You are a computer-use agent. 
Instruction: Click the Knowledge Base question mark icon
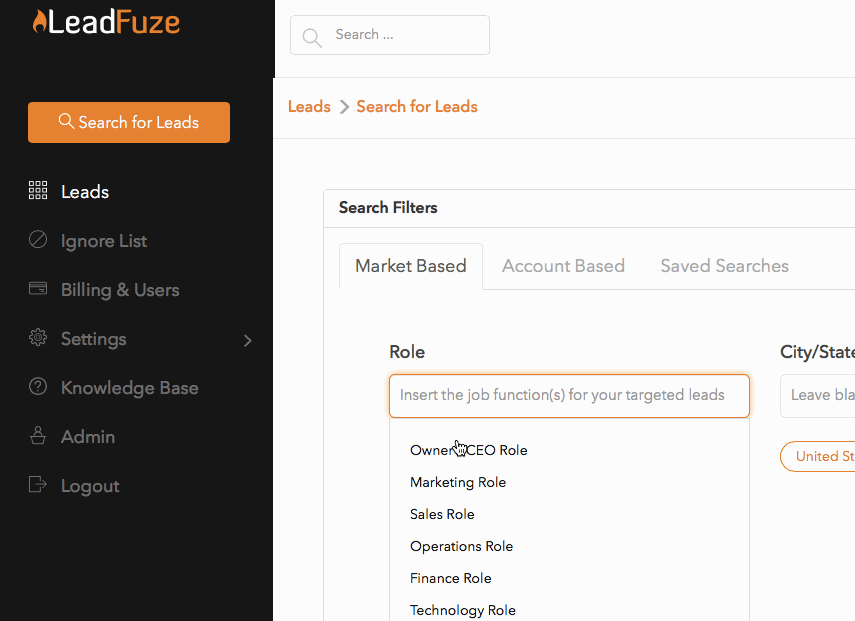point(38,387)
